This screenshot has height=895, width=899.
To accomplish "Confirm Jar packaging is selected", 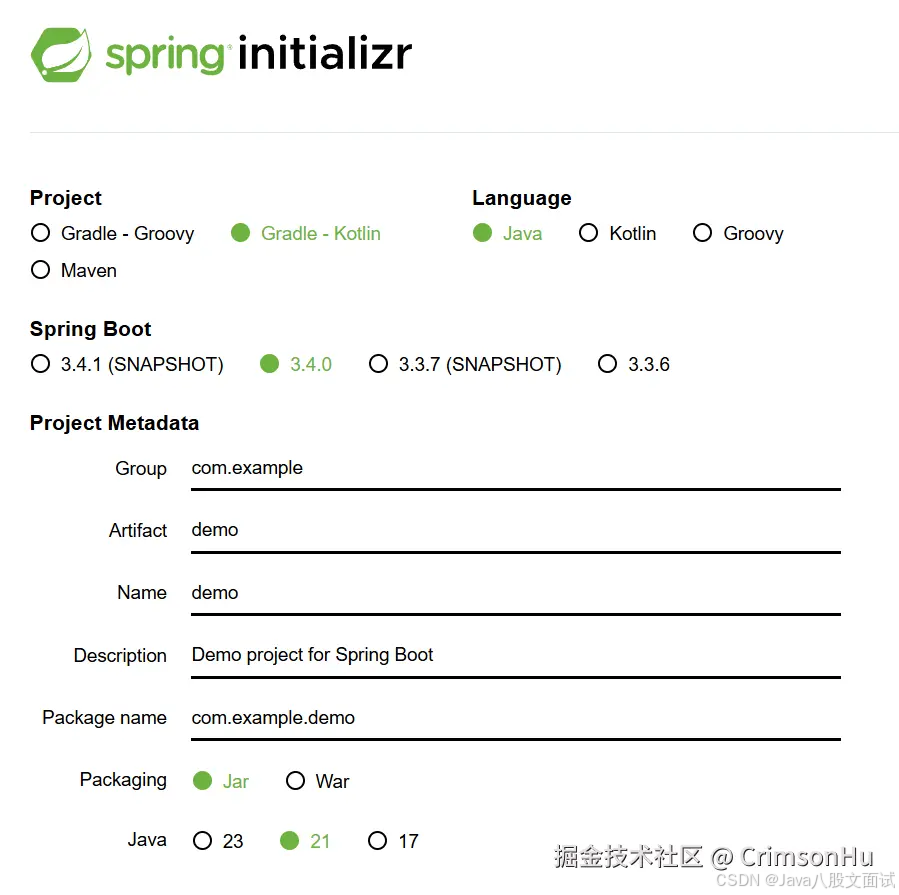I will click(203, 781).
